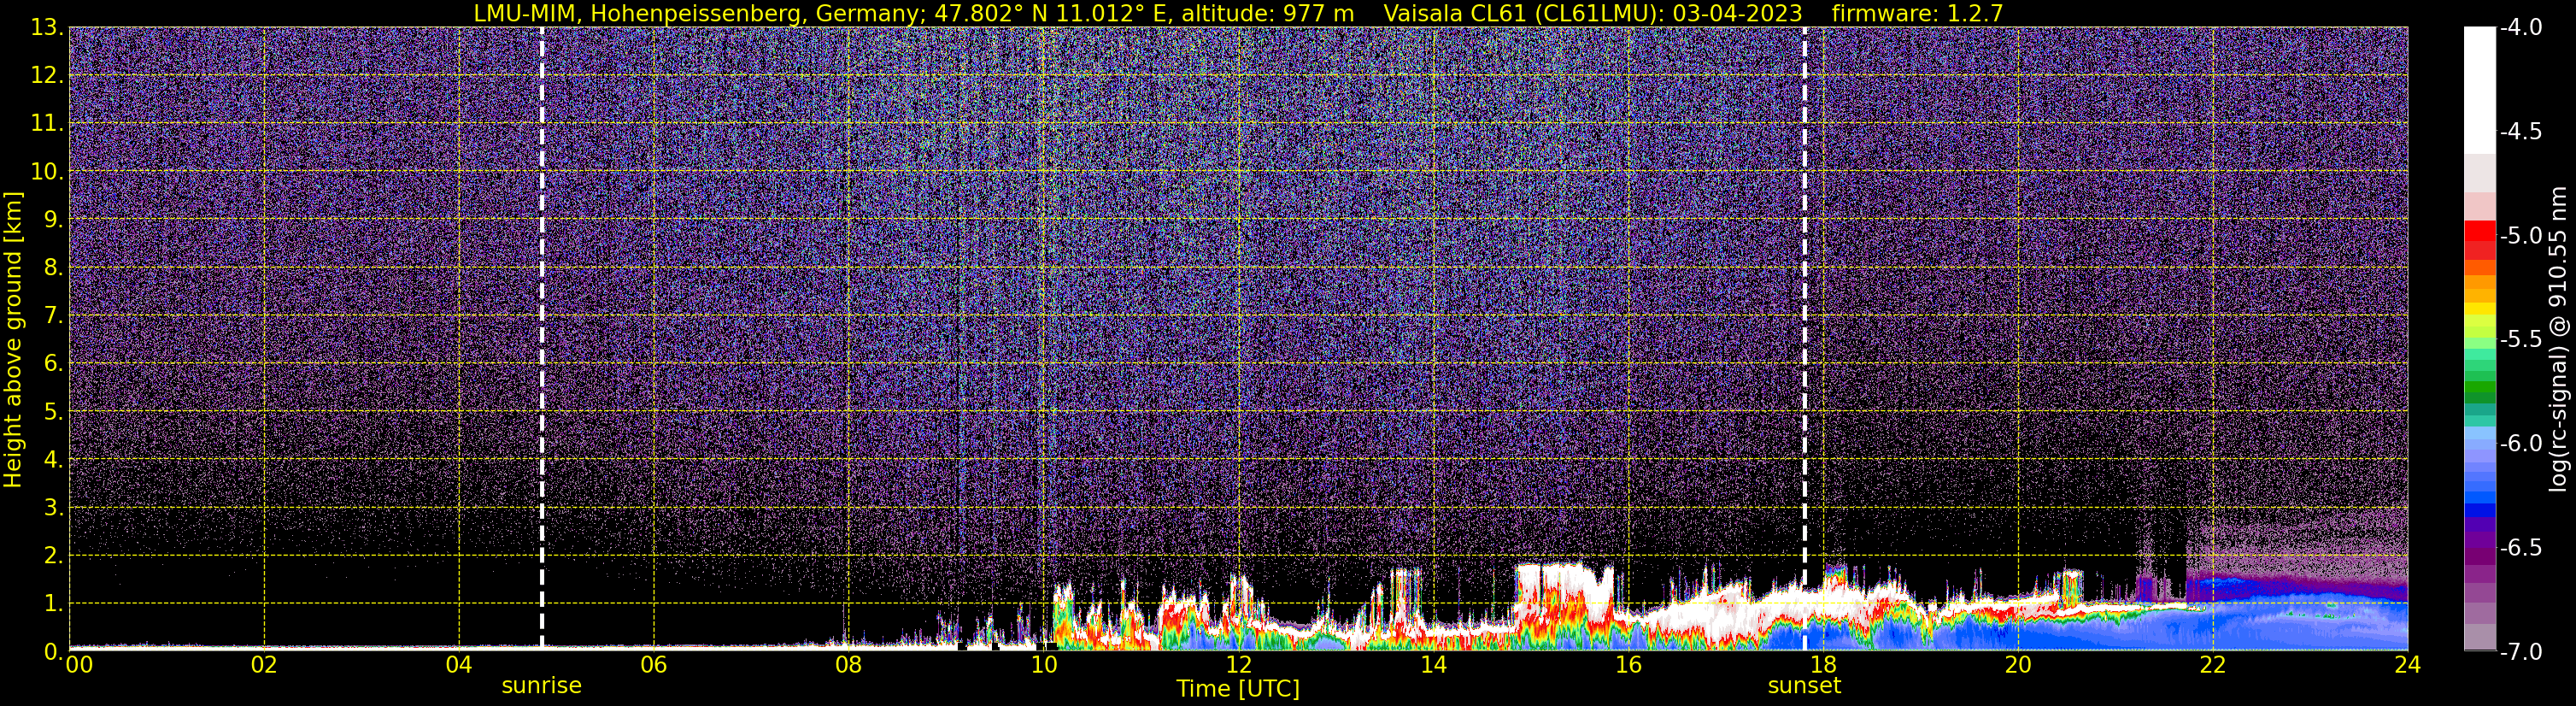Click the '02' time tick label
The width and height of the screenshot is (2576, 706).
[264, 665]
